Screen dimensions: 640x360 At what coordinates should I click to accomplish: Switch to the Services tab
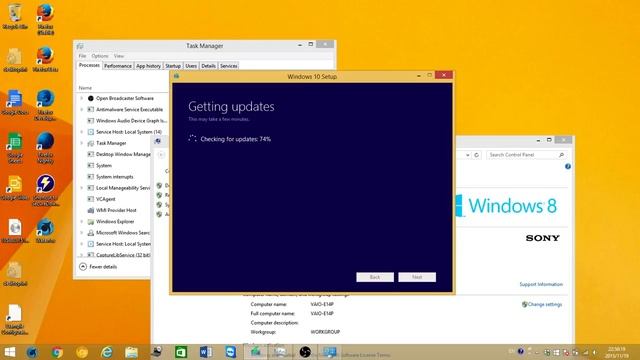coord(229,66)
